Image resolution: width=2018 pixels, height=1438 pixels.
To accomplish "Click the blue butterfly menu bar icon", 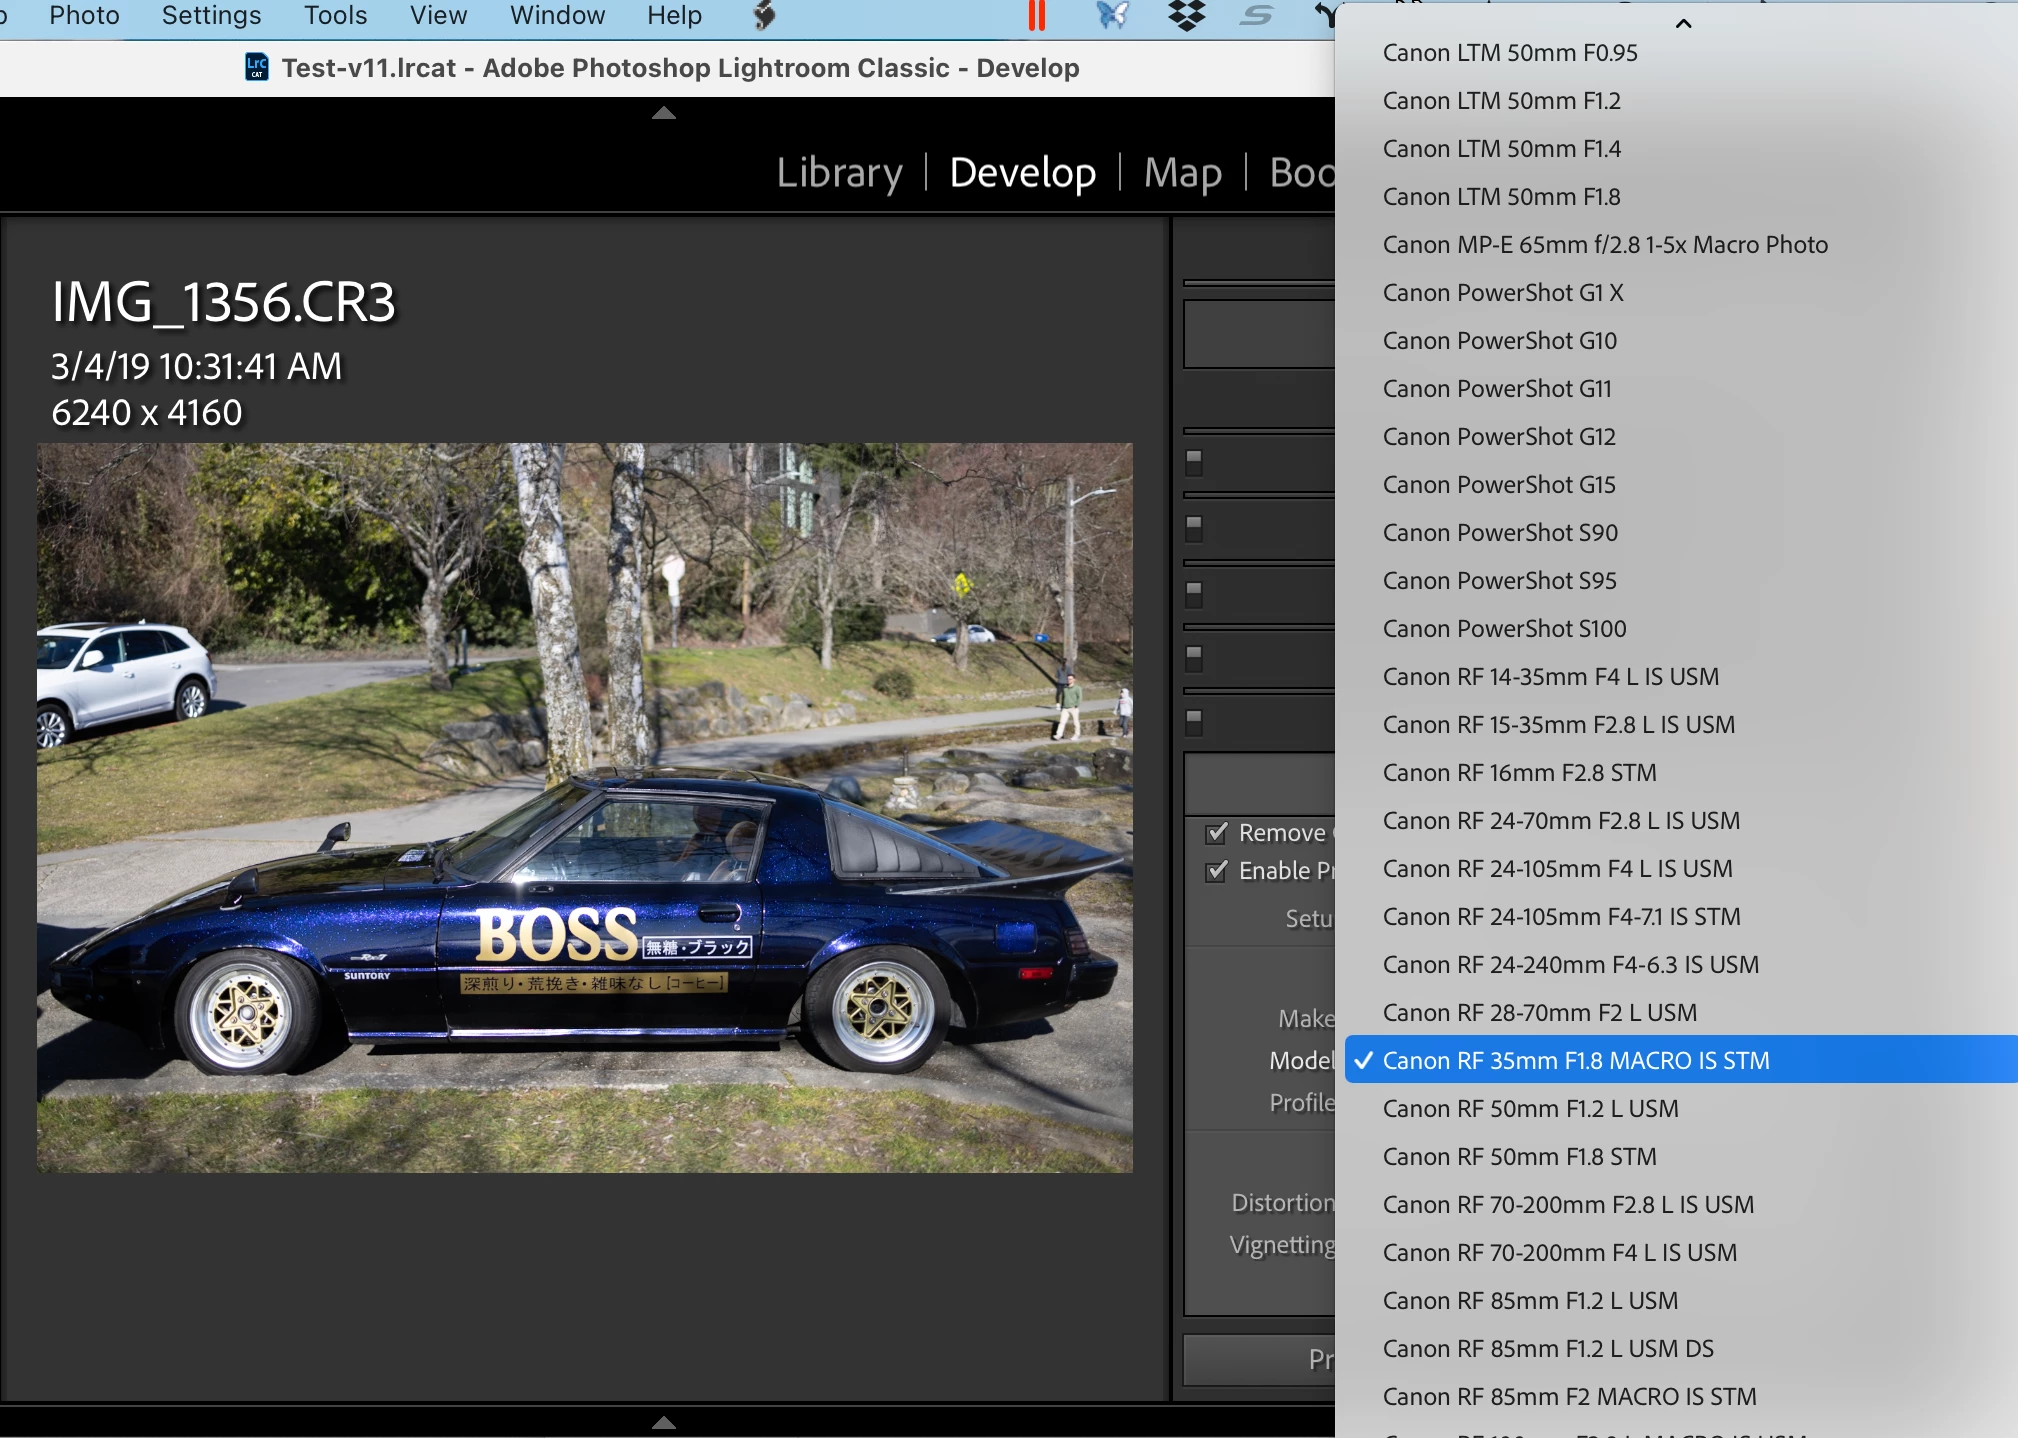I will [x=1112, y=15].
